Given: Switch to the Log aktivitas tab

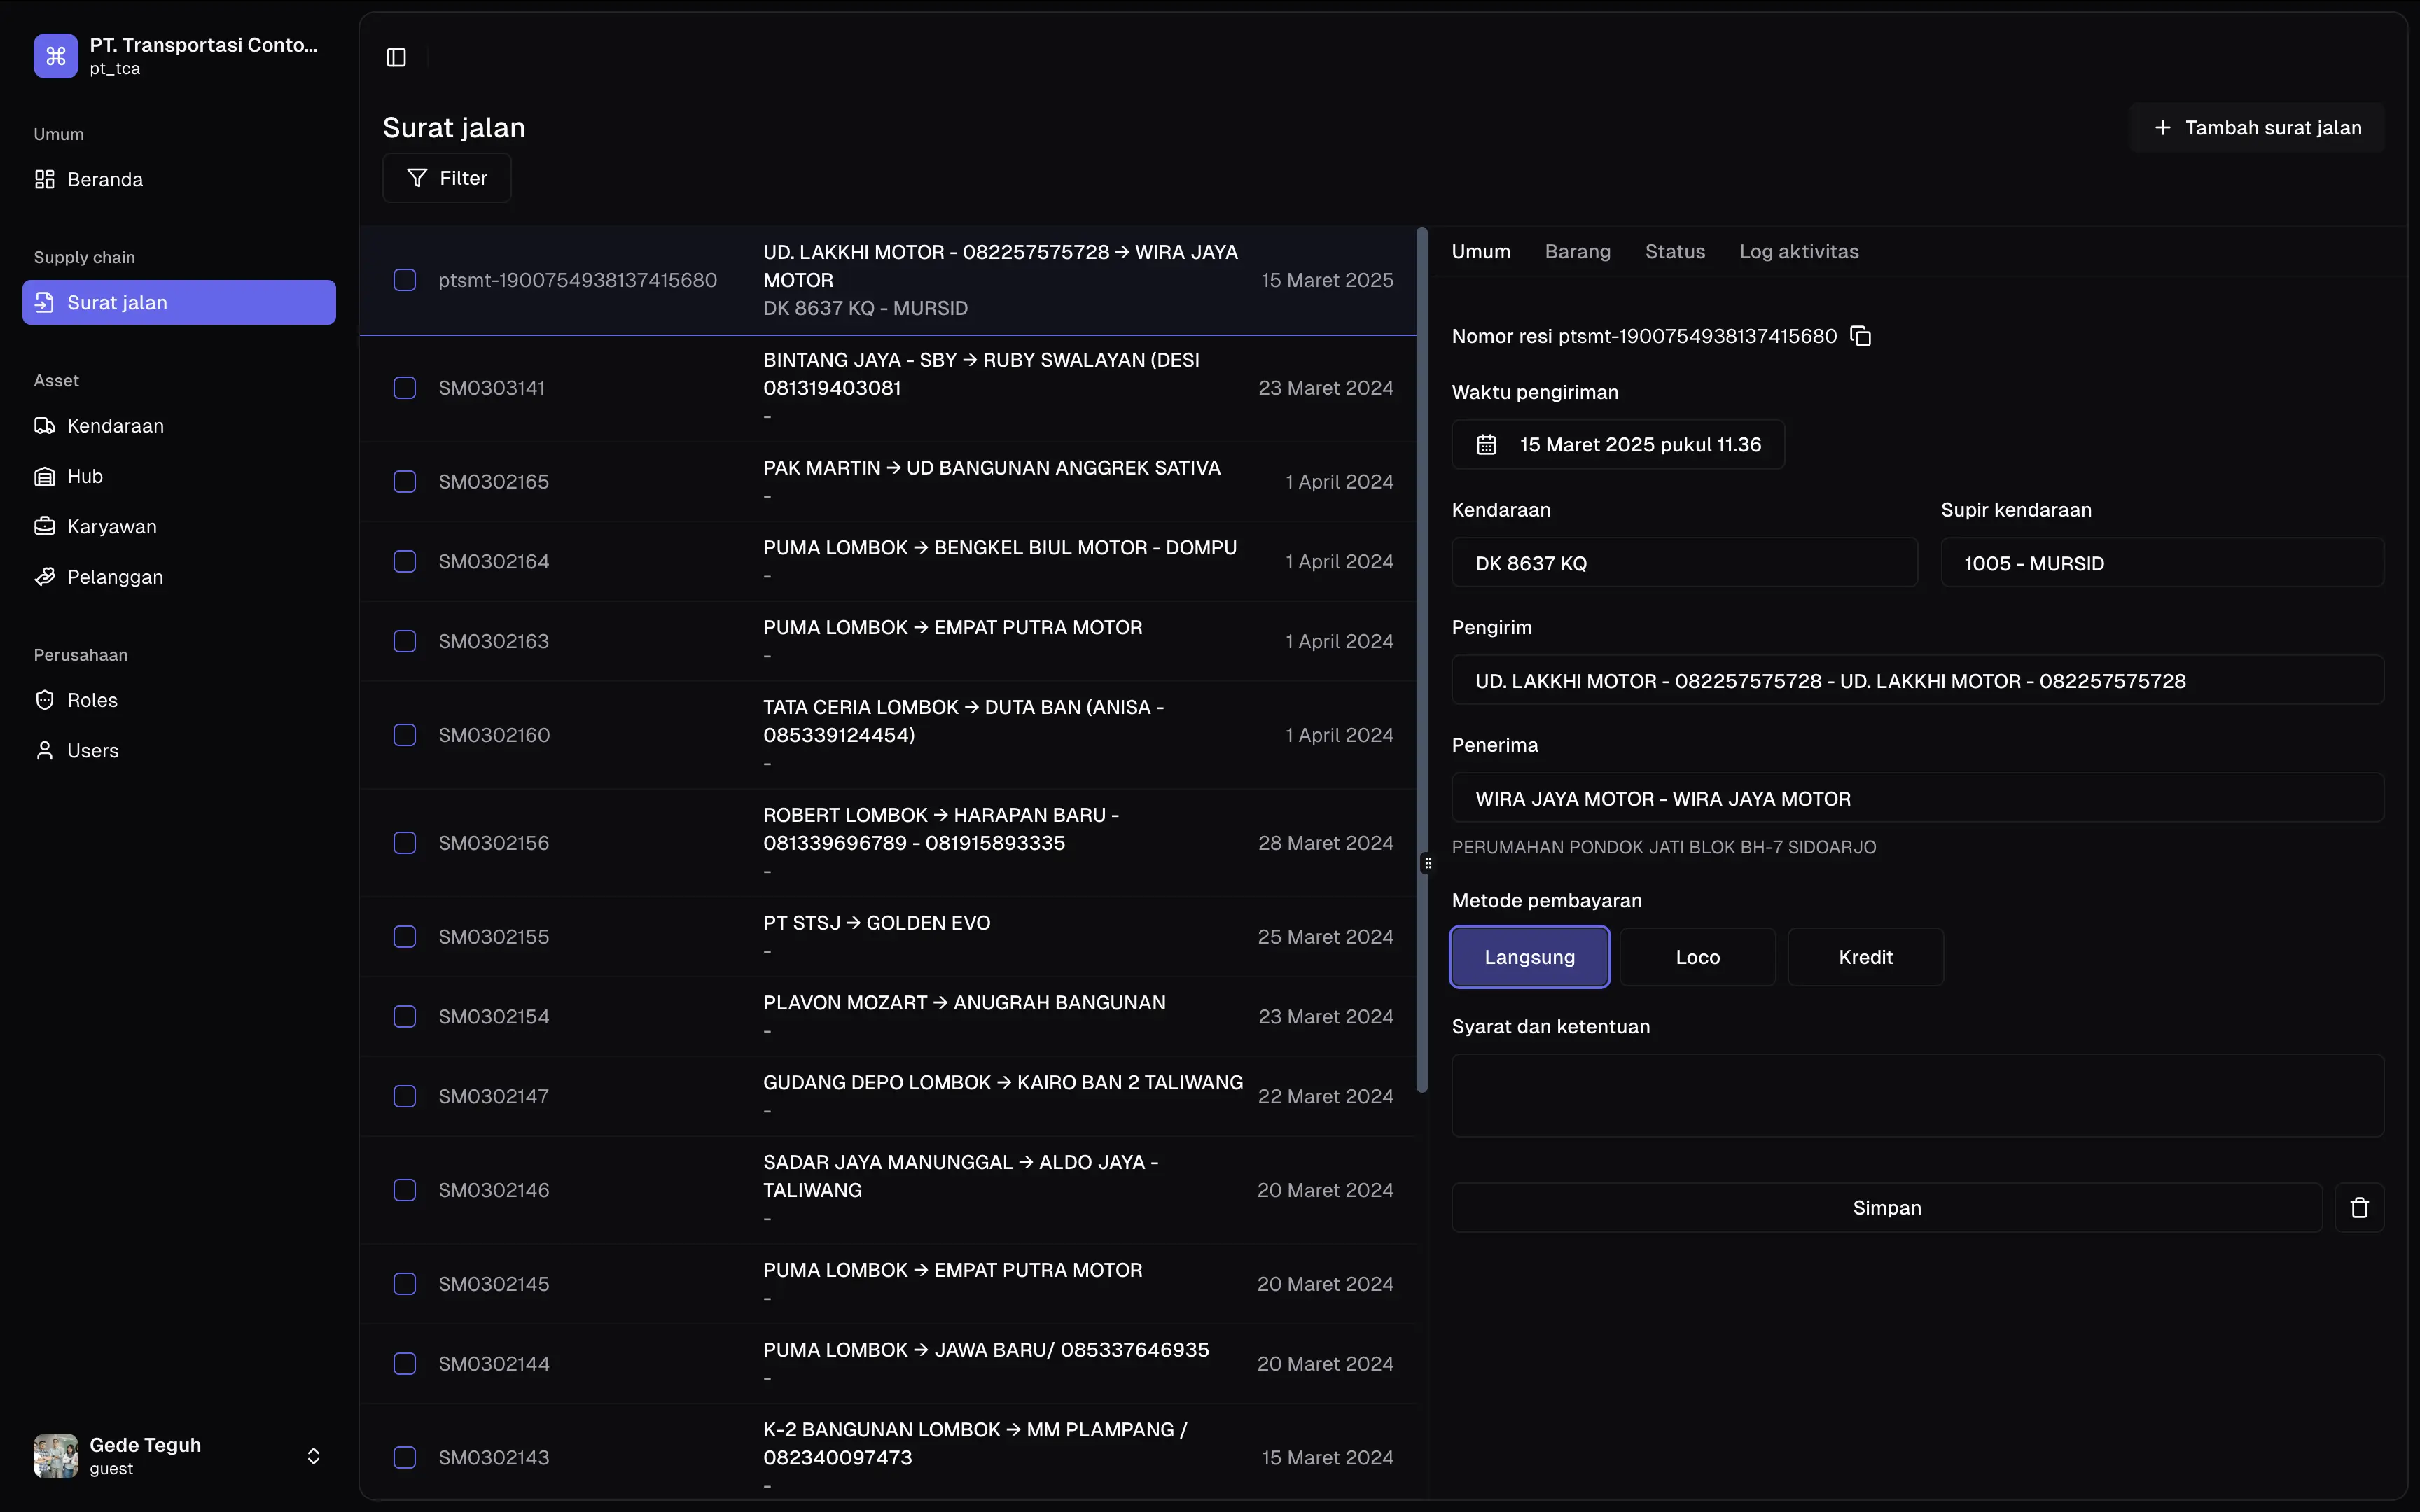Looking at the screenshot, I should coord(1798,252).
